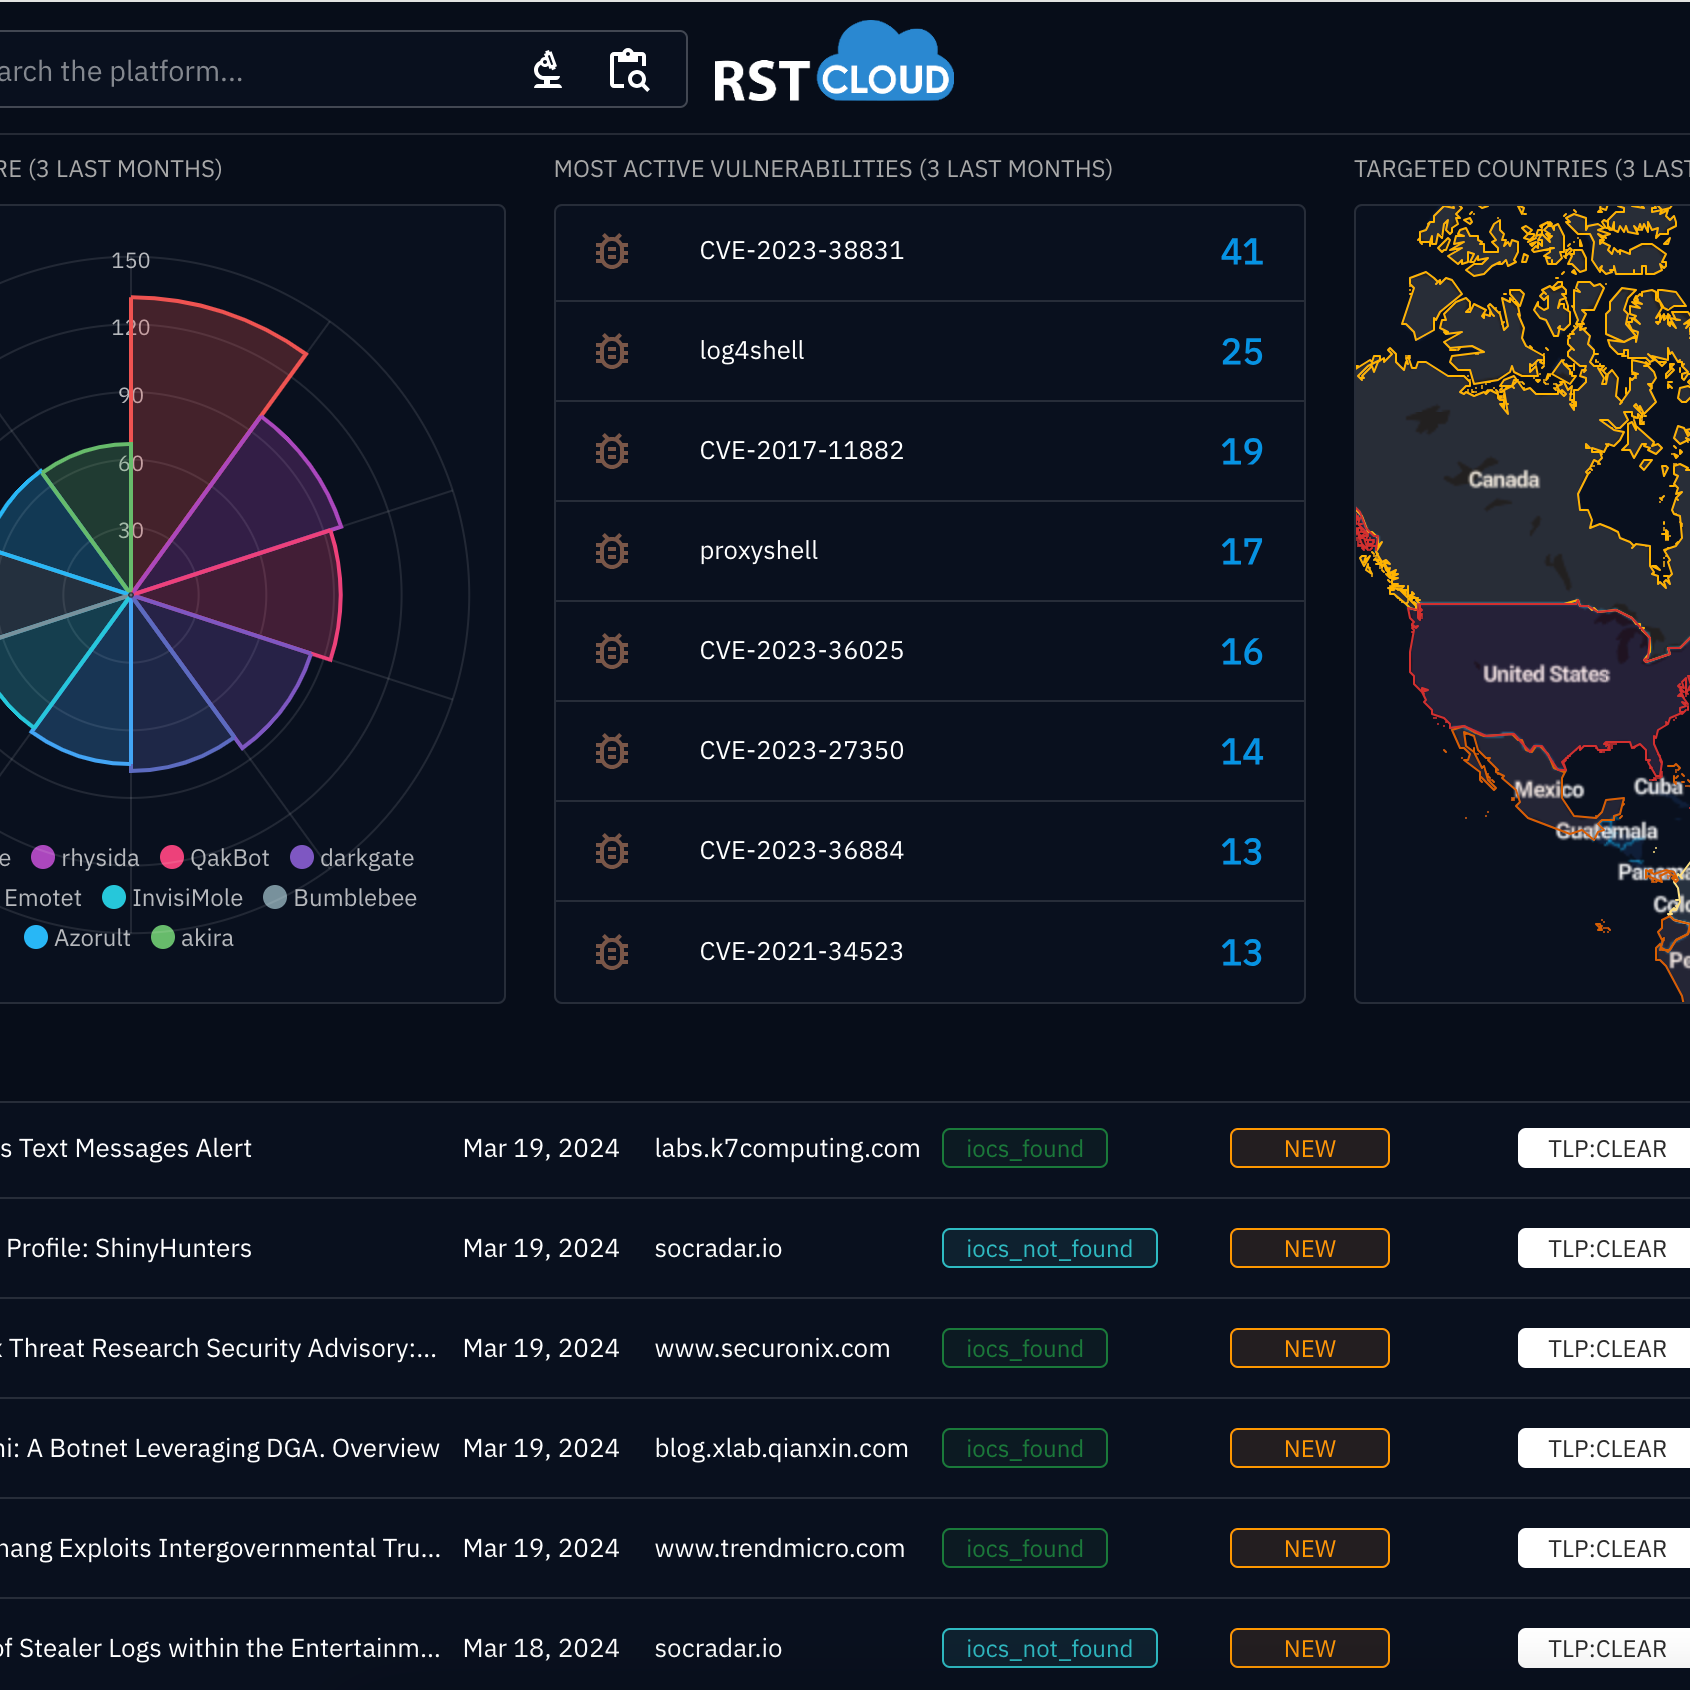1690x1690 pixels.
Task: Click iocs_found tag on www.securonix.com row
Action: click(1024, 1348)
